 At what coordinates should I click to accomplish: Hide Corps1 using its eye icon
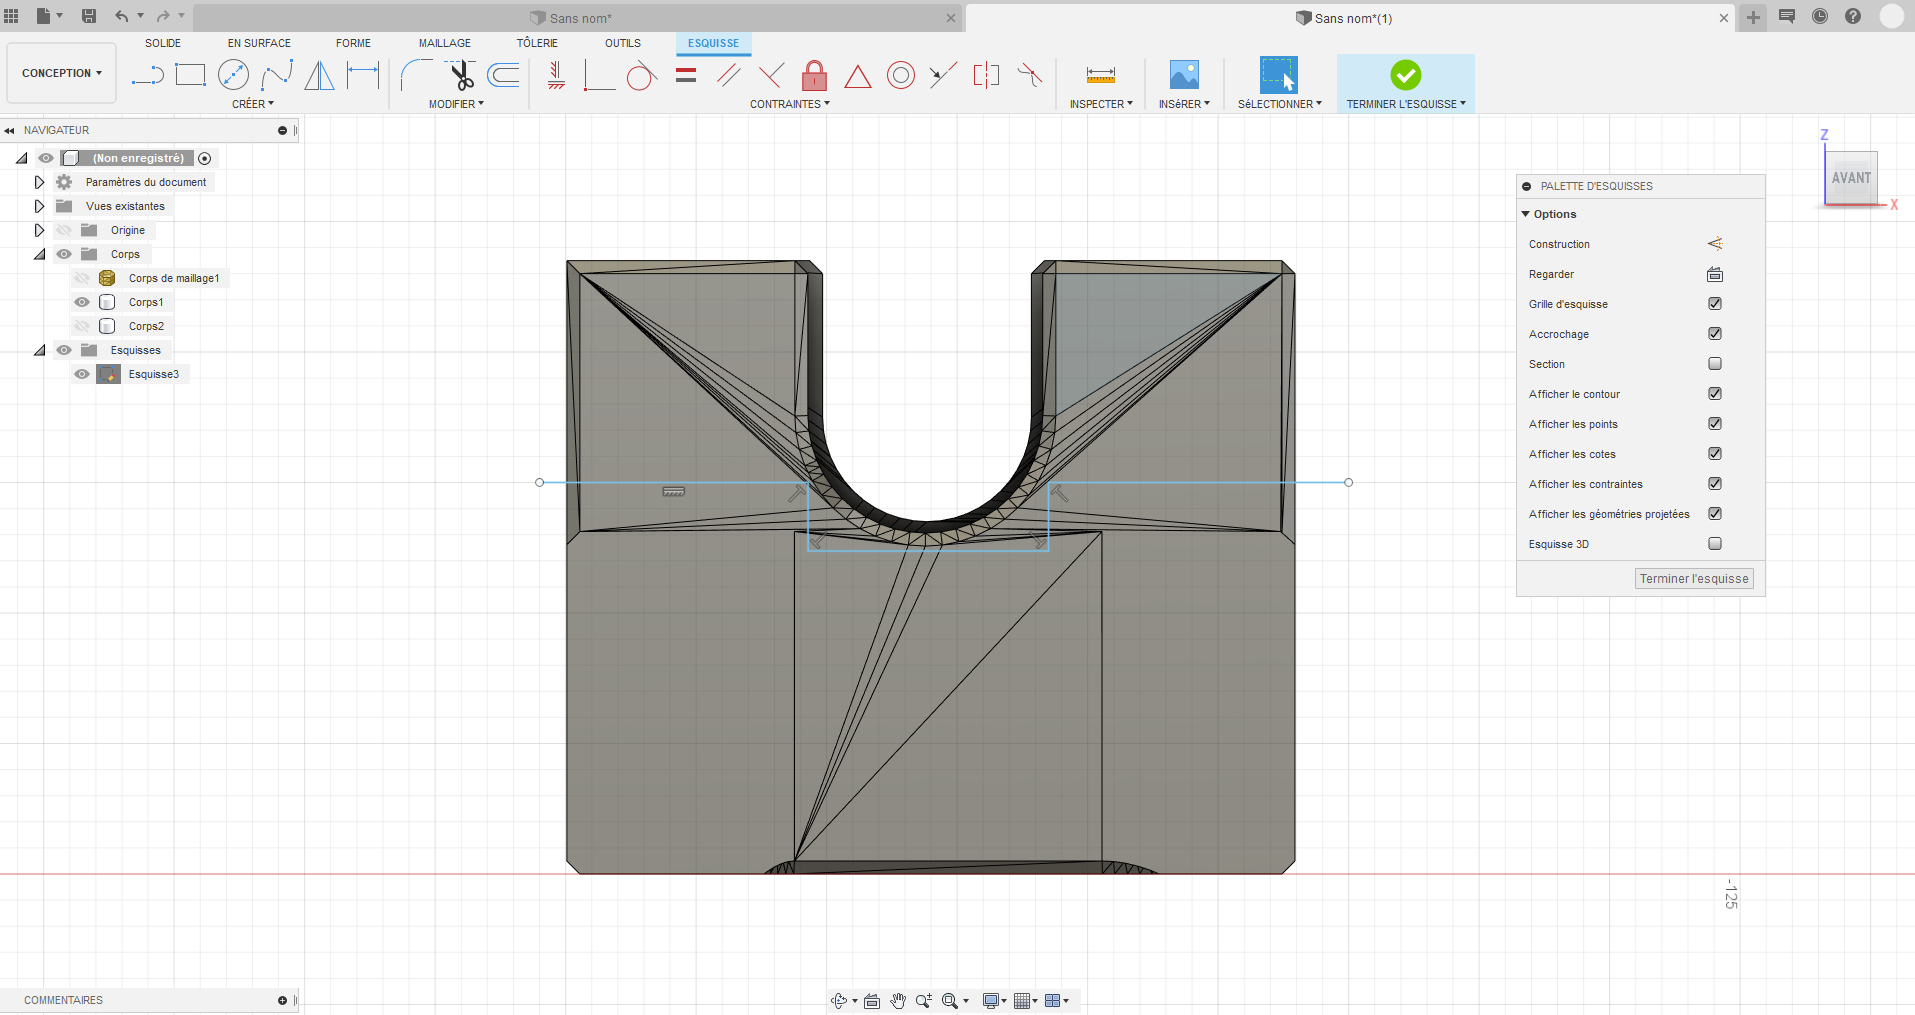pyautogui.click(x=82, y=302)
